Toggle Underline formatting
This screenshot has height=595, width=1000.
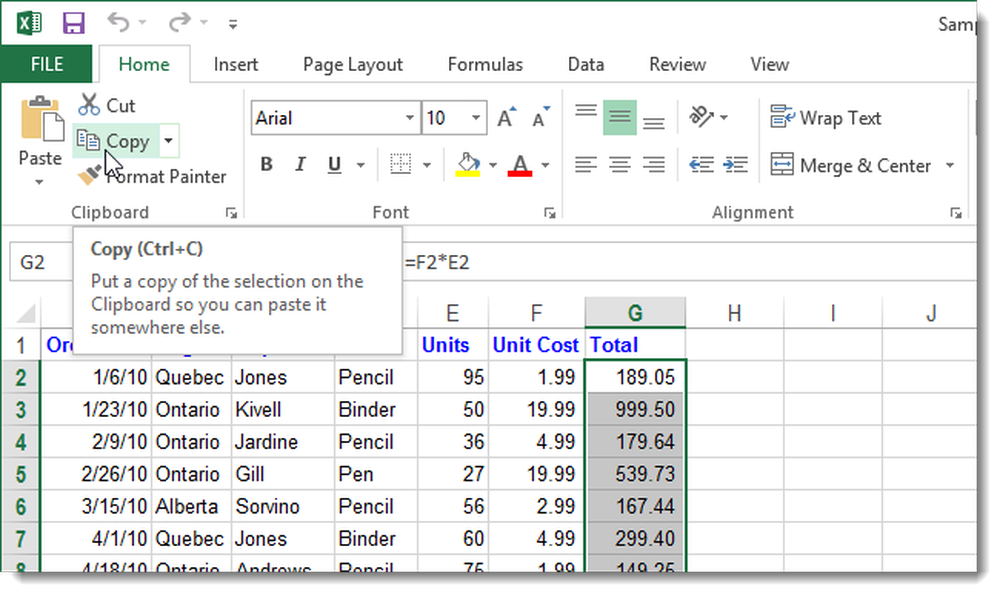pos(334,165)
